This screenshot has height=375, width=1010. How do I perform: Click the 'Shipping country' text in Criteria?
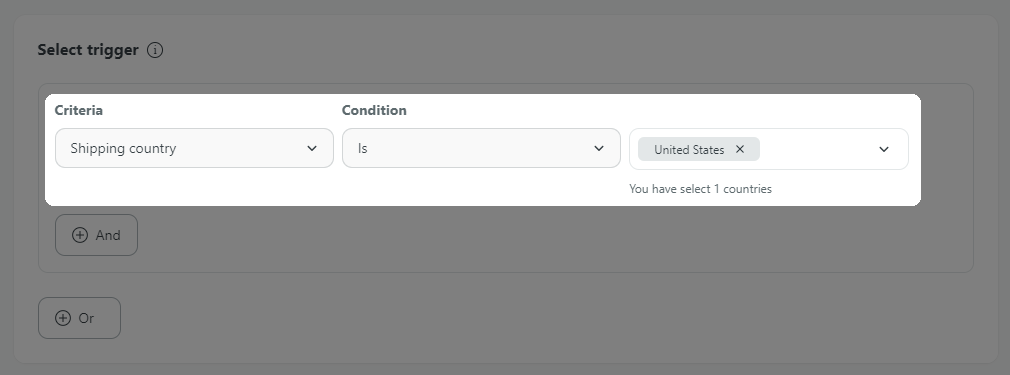123,148
